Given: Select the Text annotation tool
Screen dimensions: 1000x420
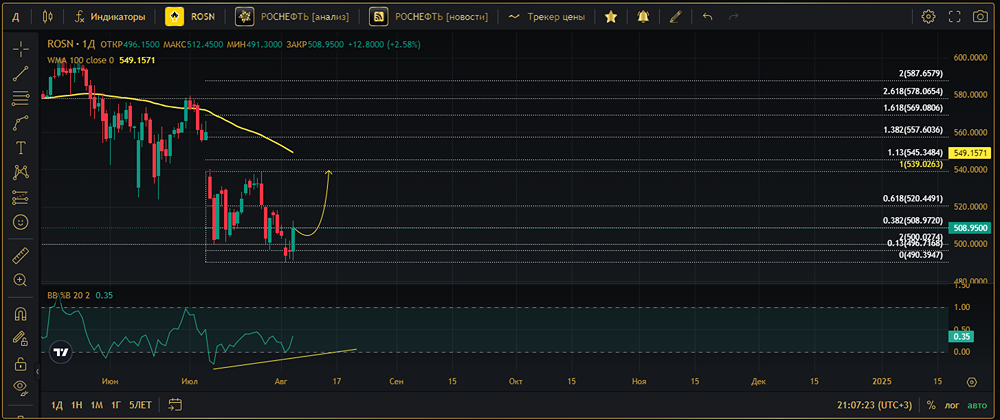Looking at the screenshot, I should [20, 147].
